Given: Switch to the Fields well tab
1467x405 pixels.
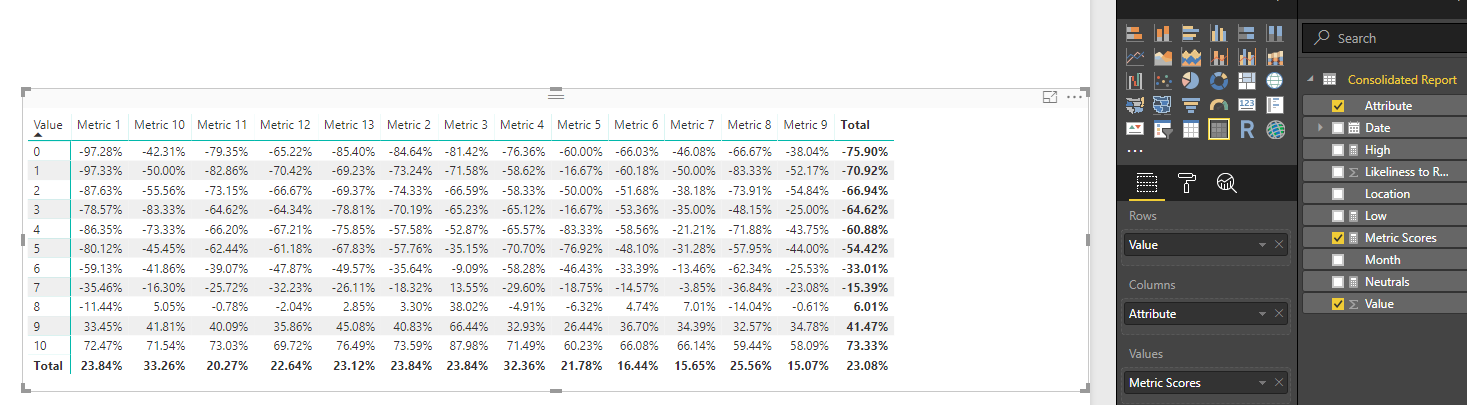Looking at the screenshot, I should click(x=1147, y=183).
